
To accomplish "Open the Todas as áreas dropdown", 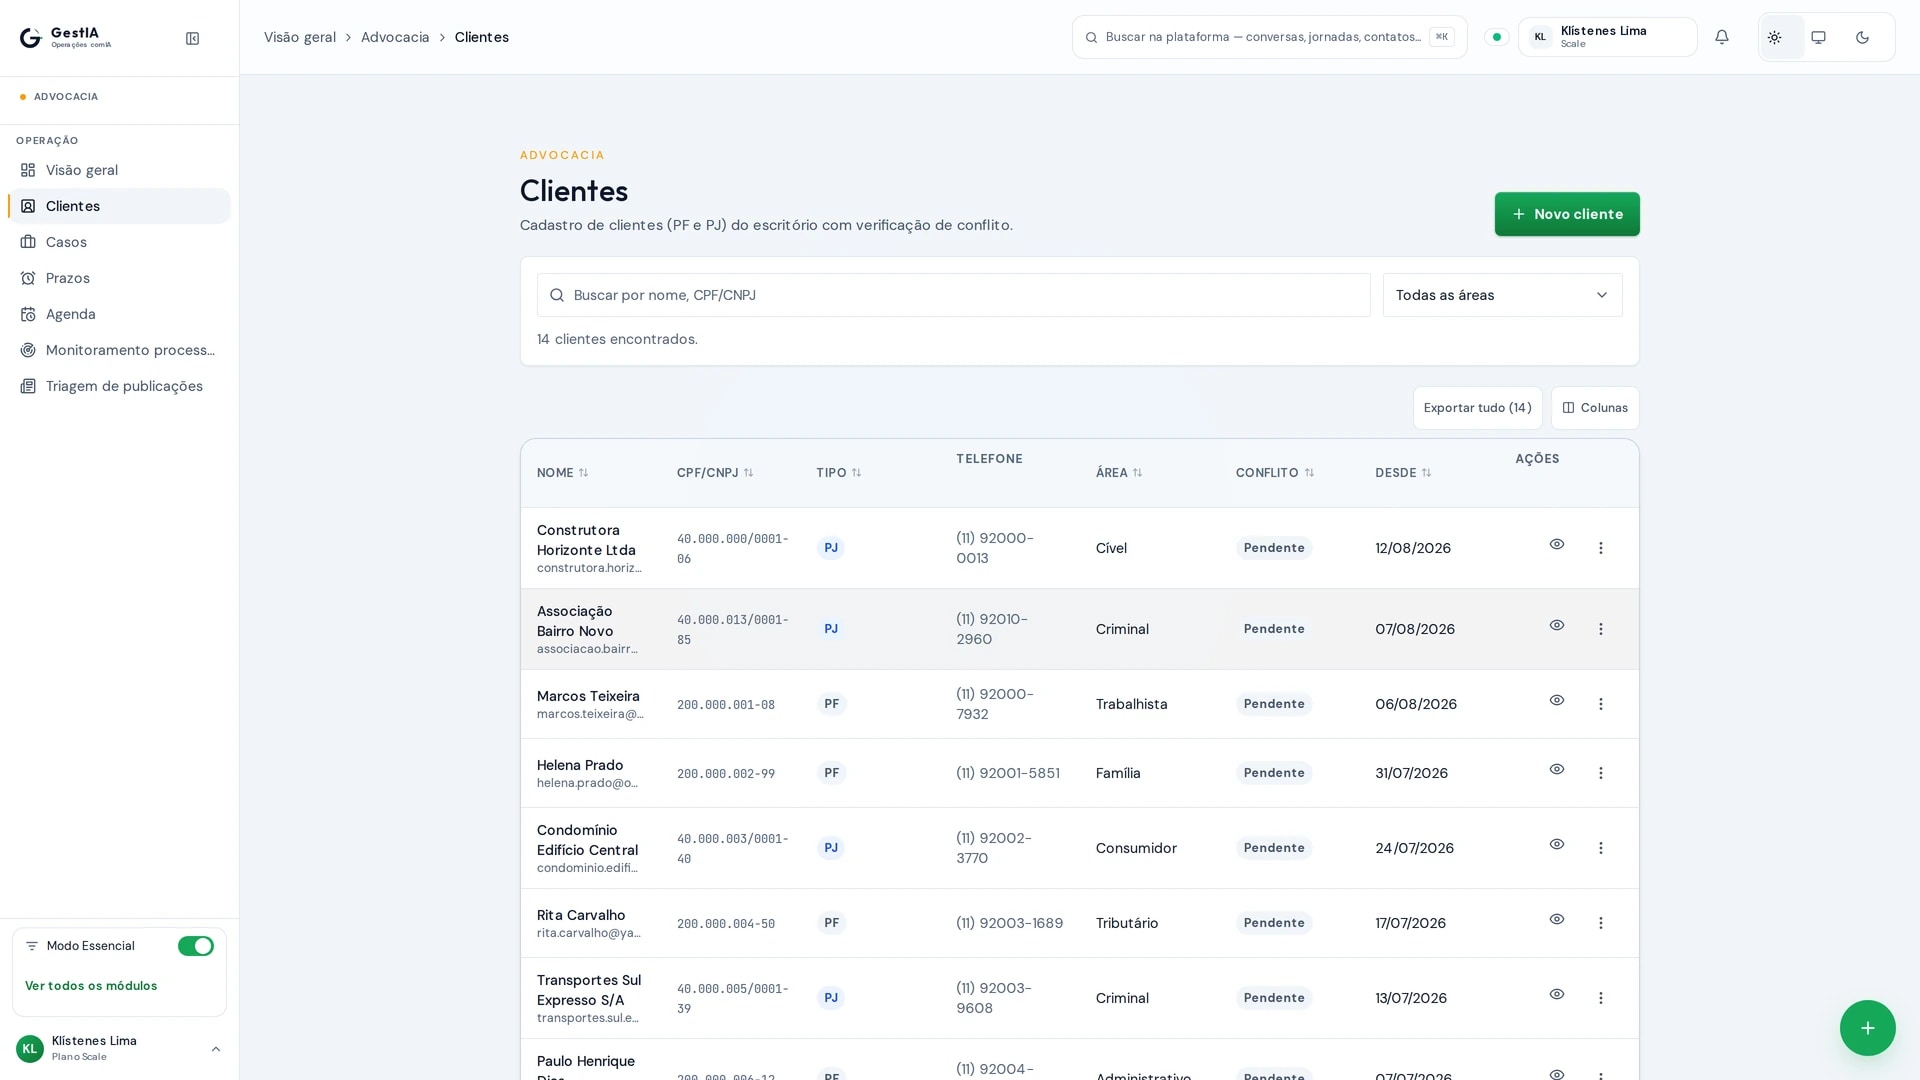I will (x=1502, y=295).
